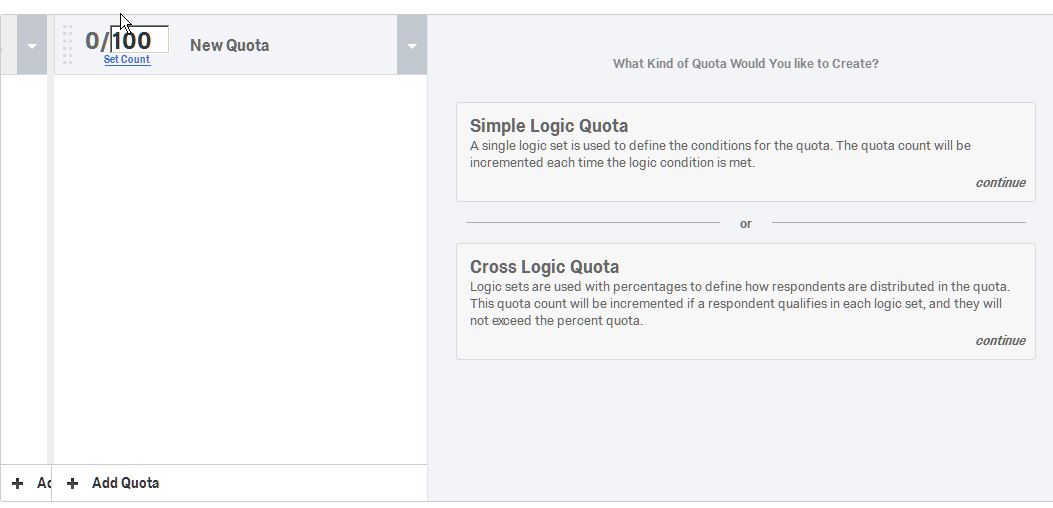The height and width of the screenshot is (508, 1053).
Task: Click the Set Count link
Action: coord(127,60)
